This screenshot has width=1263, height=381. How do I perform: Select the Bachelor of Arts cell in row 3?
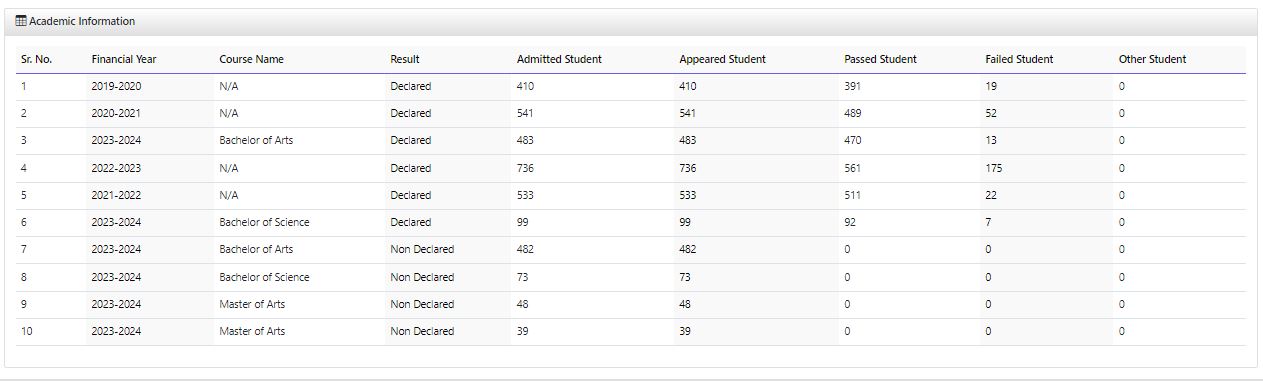point(256,140)
